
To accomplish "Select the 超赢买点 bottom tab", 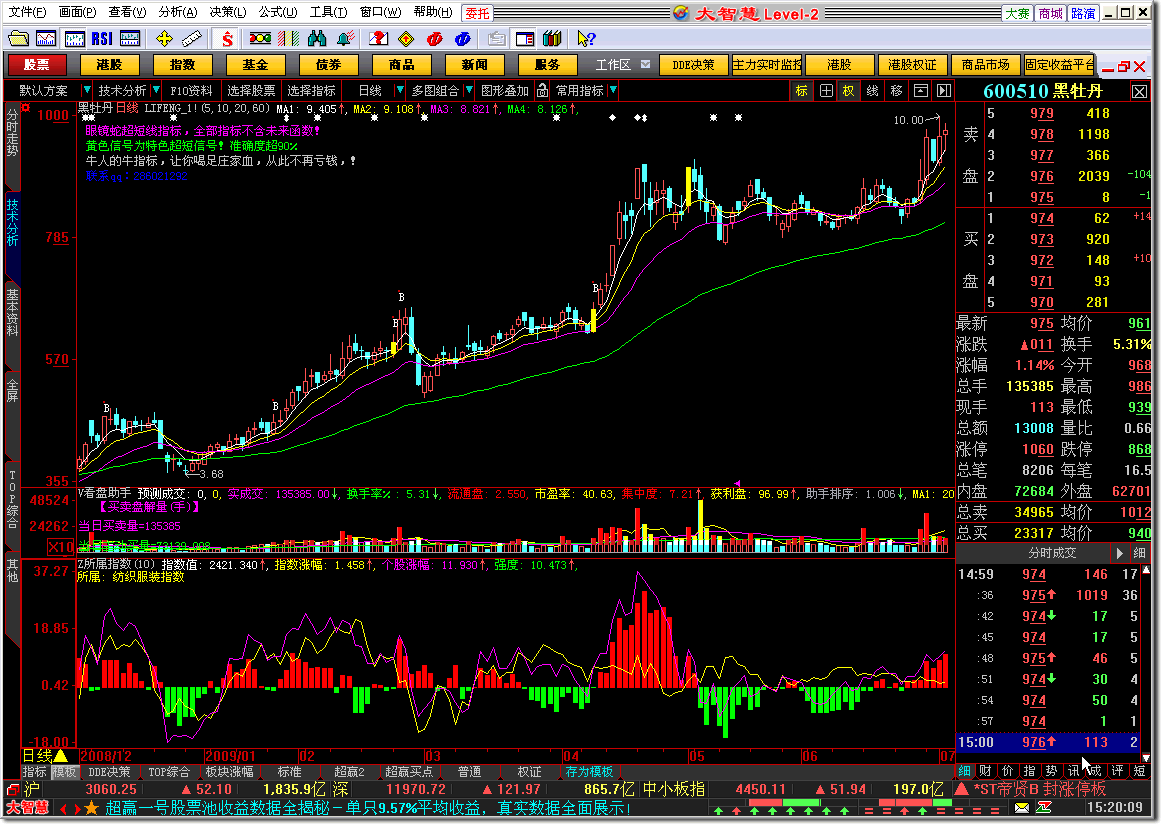I will click(x=408, y=772).
